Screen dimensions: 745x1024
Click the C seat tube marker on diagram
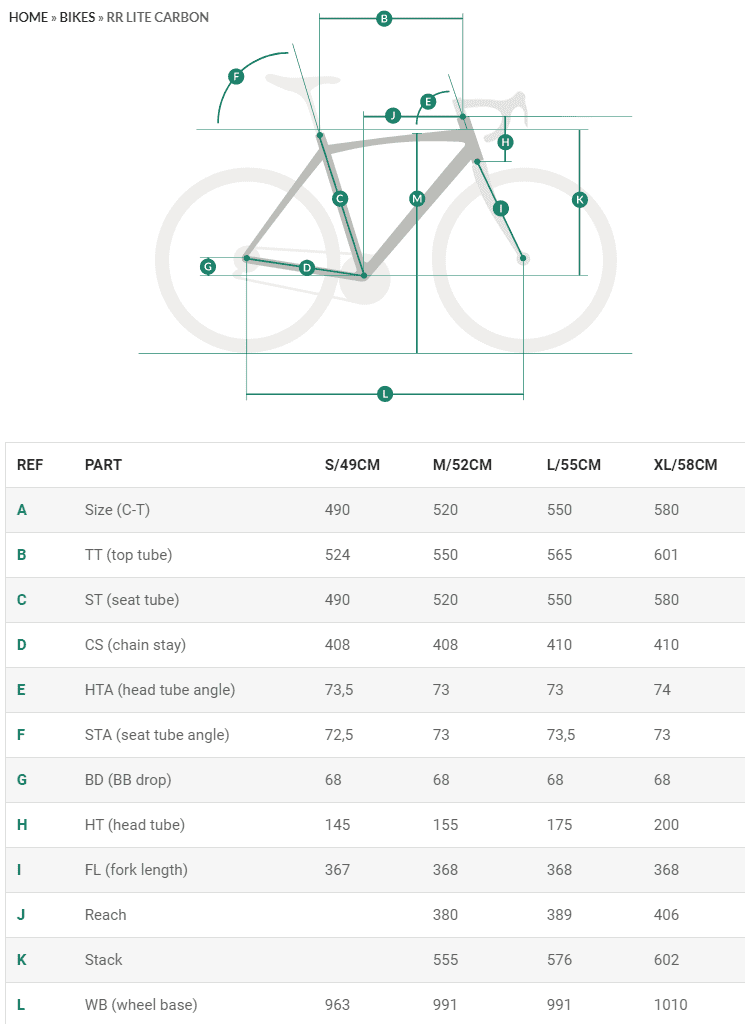[340, 199]
